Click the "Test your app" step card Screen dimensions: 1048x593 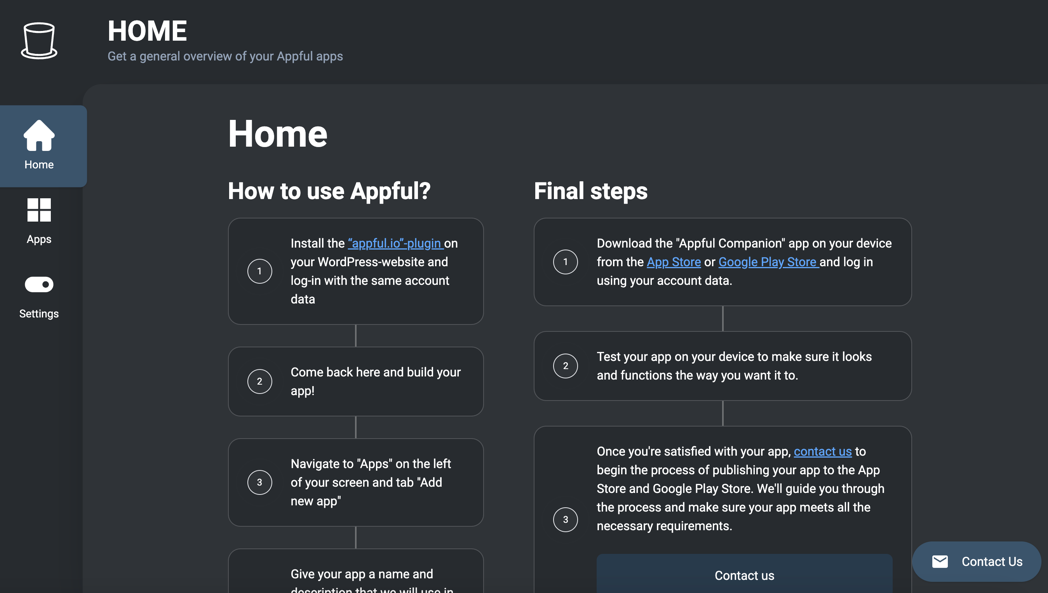[x=722, y=366]
